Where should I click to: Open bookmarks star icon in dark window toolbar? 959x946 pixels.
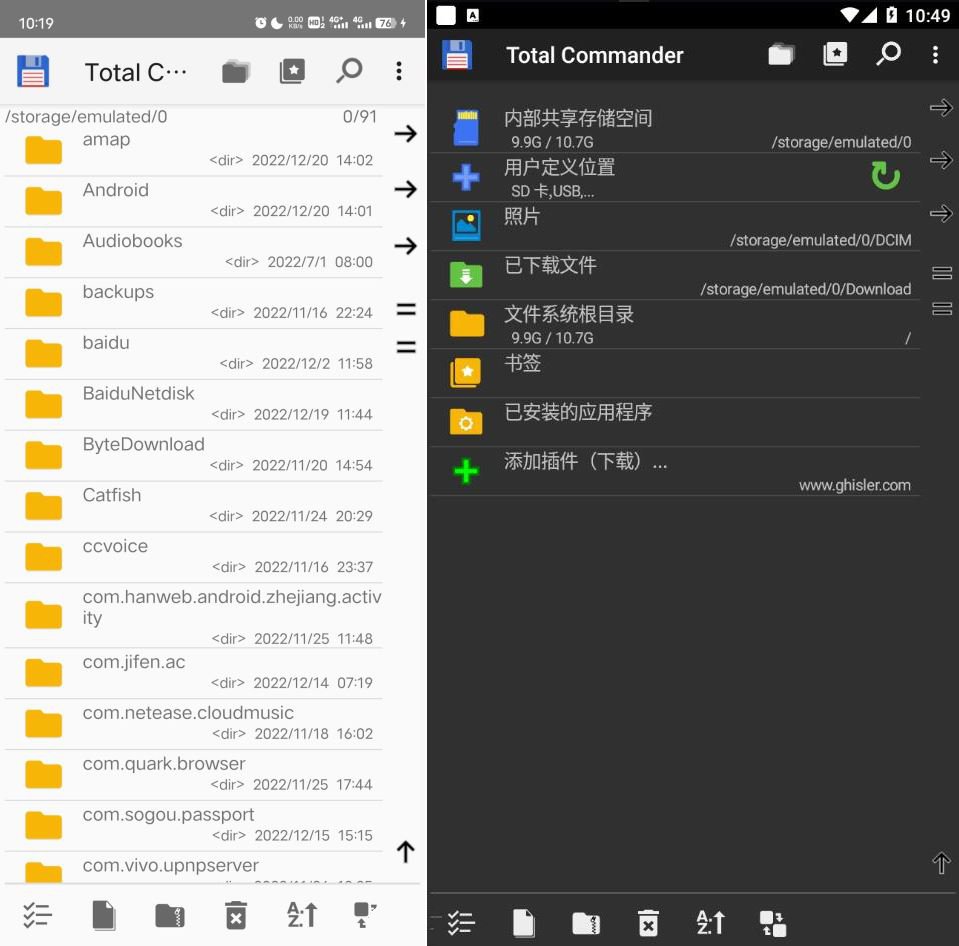835,54
